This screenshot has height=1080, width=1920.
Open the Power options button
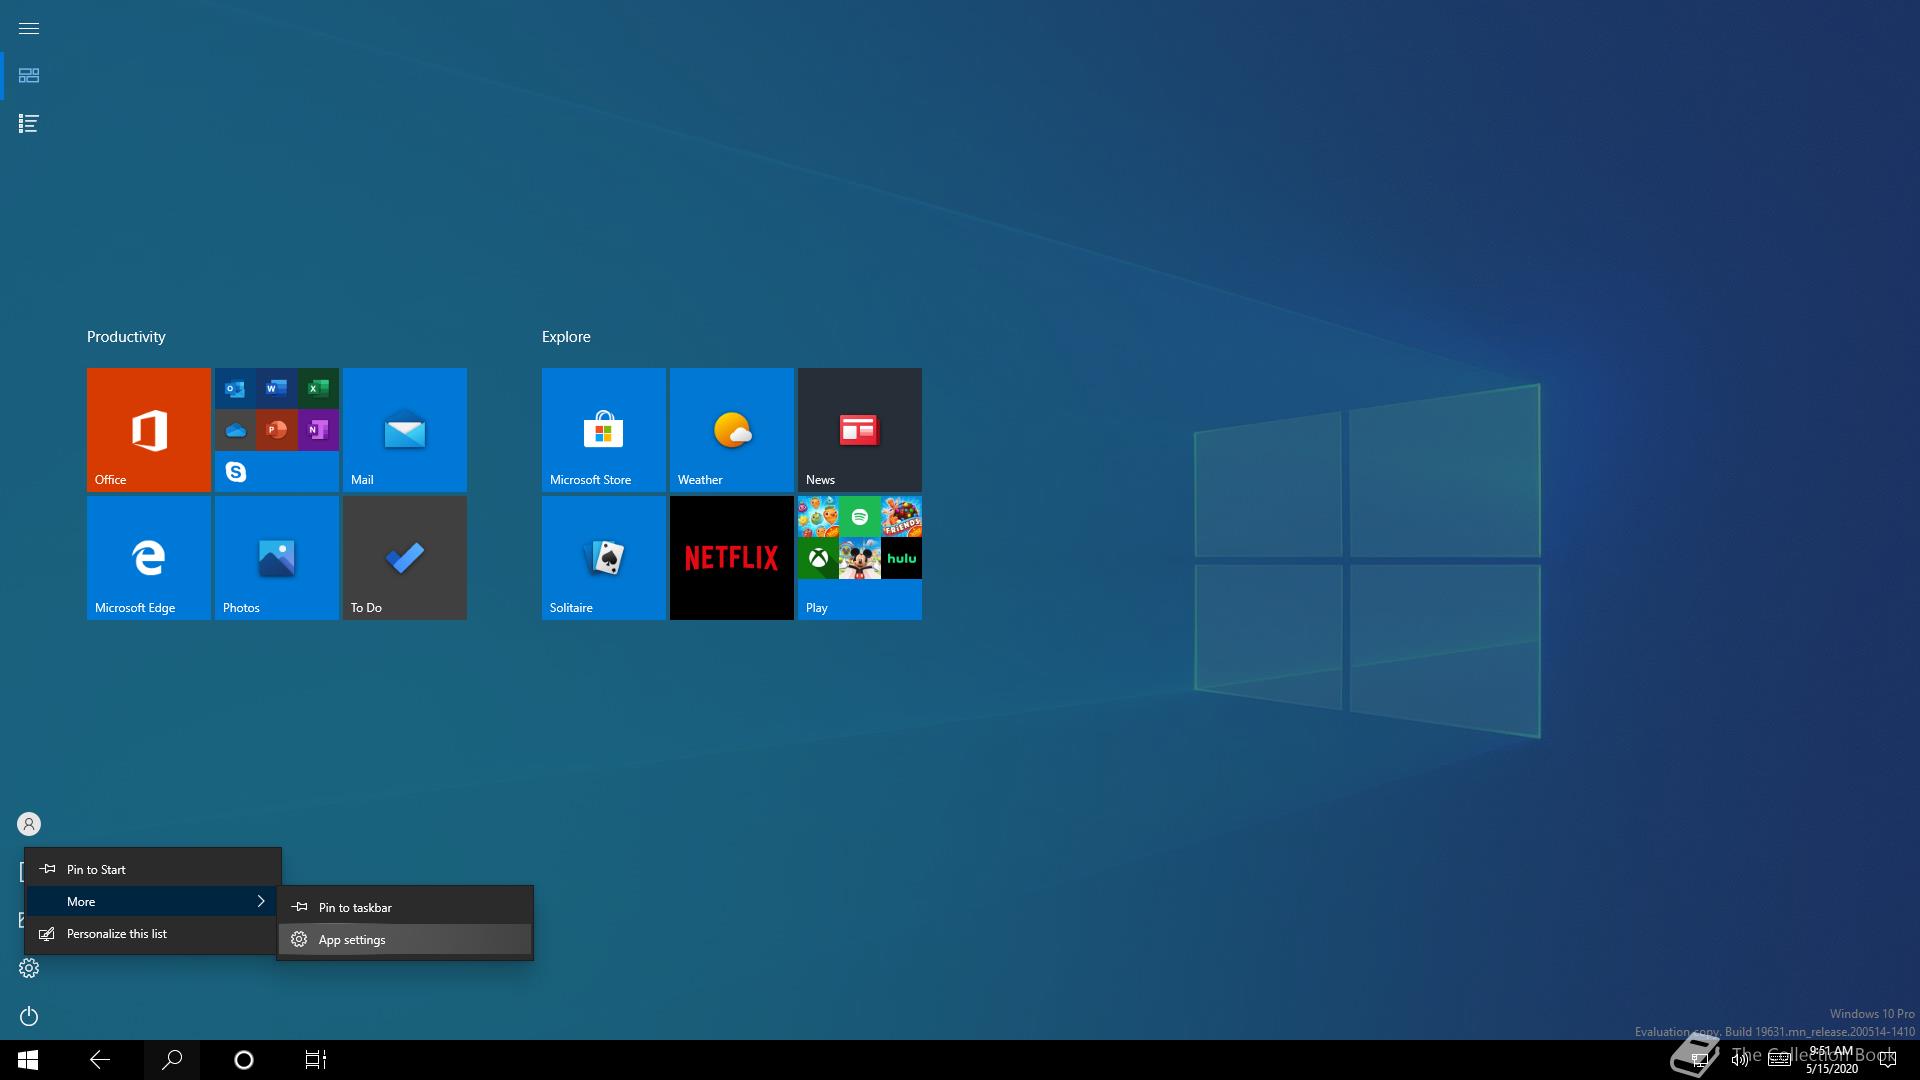(x=29, y=1016)
